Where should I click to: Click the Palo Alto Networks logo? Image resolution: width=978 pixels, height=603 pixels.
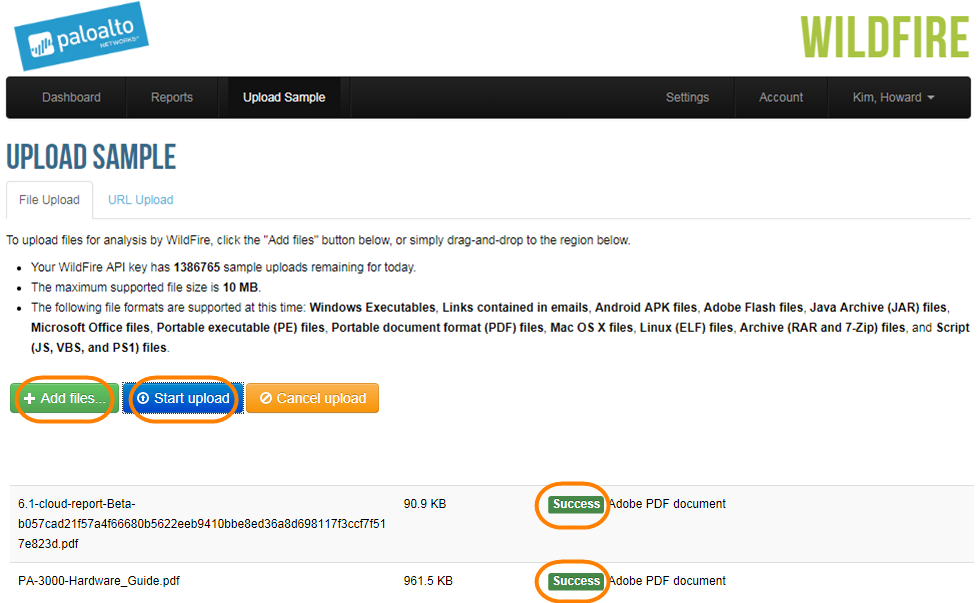(x=81, y=36)
